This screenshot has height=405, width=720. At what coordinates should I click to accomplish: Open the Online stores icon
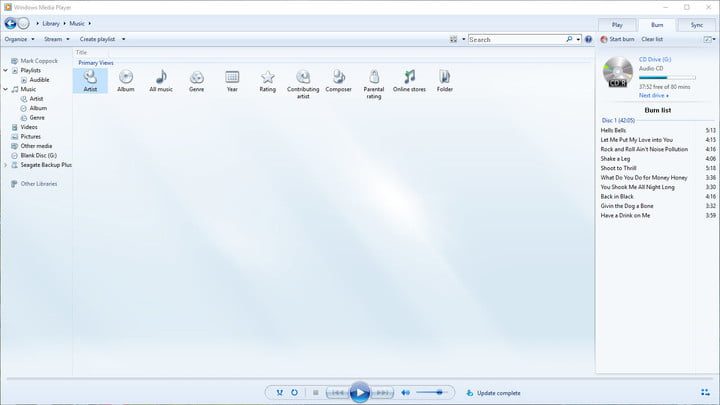(408, 78)
